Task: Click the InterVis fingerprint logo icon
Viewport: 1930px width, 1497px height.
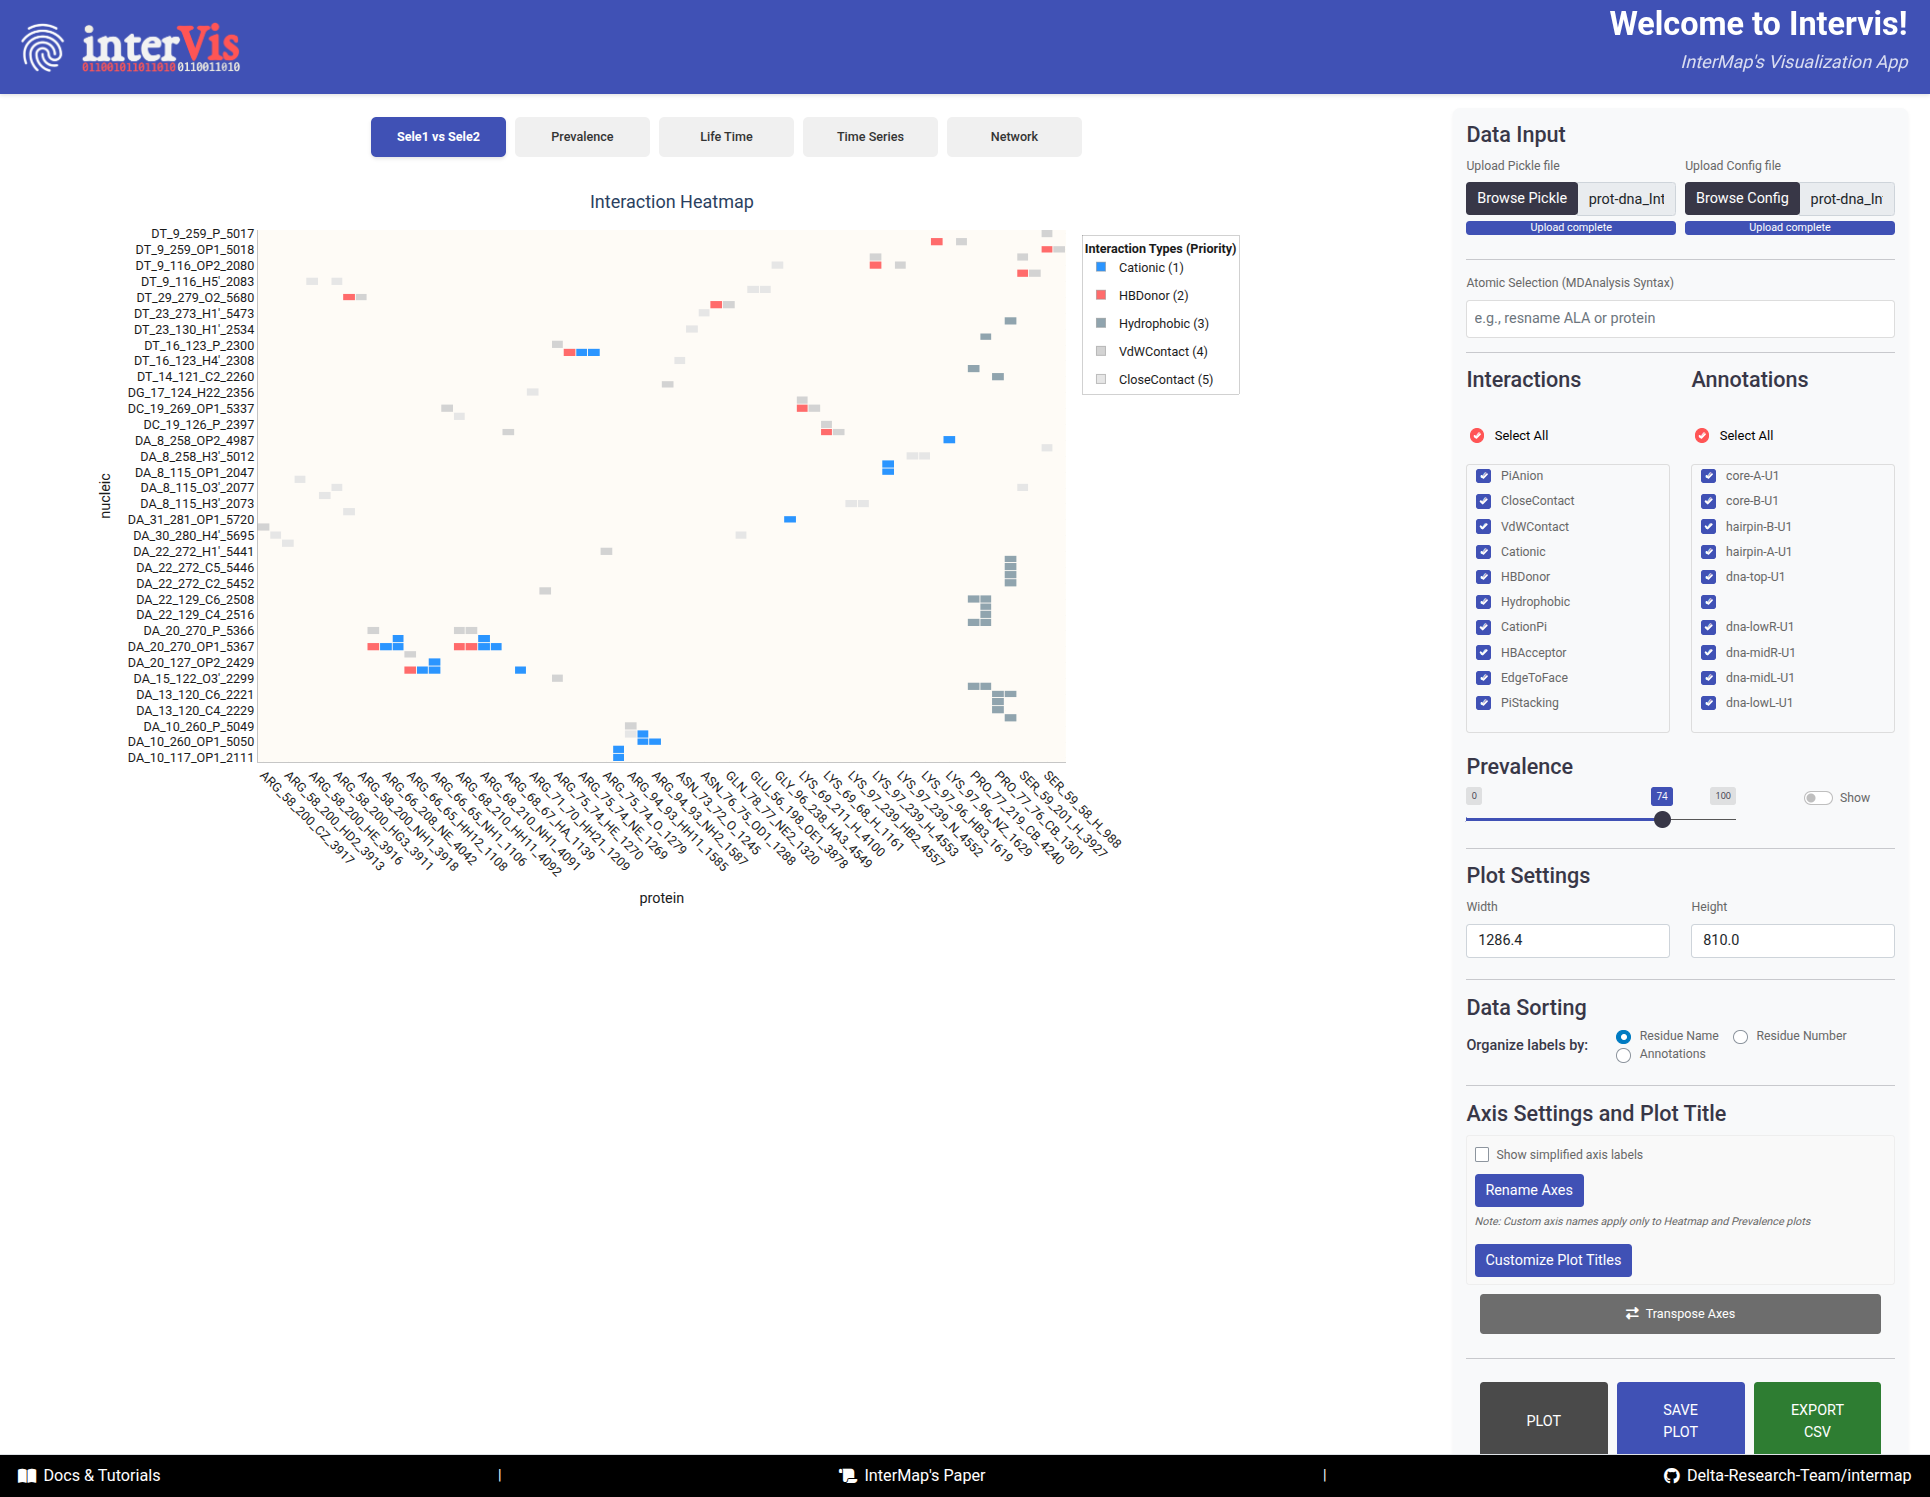Action: click(x=43, y=47)
